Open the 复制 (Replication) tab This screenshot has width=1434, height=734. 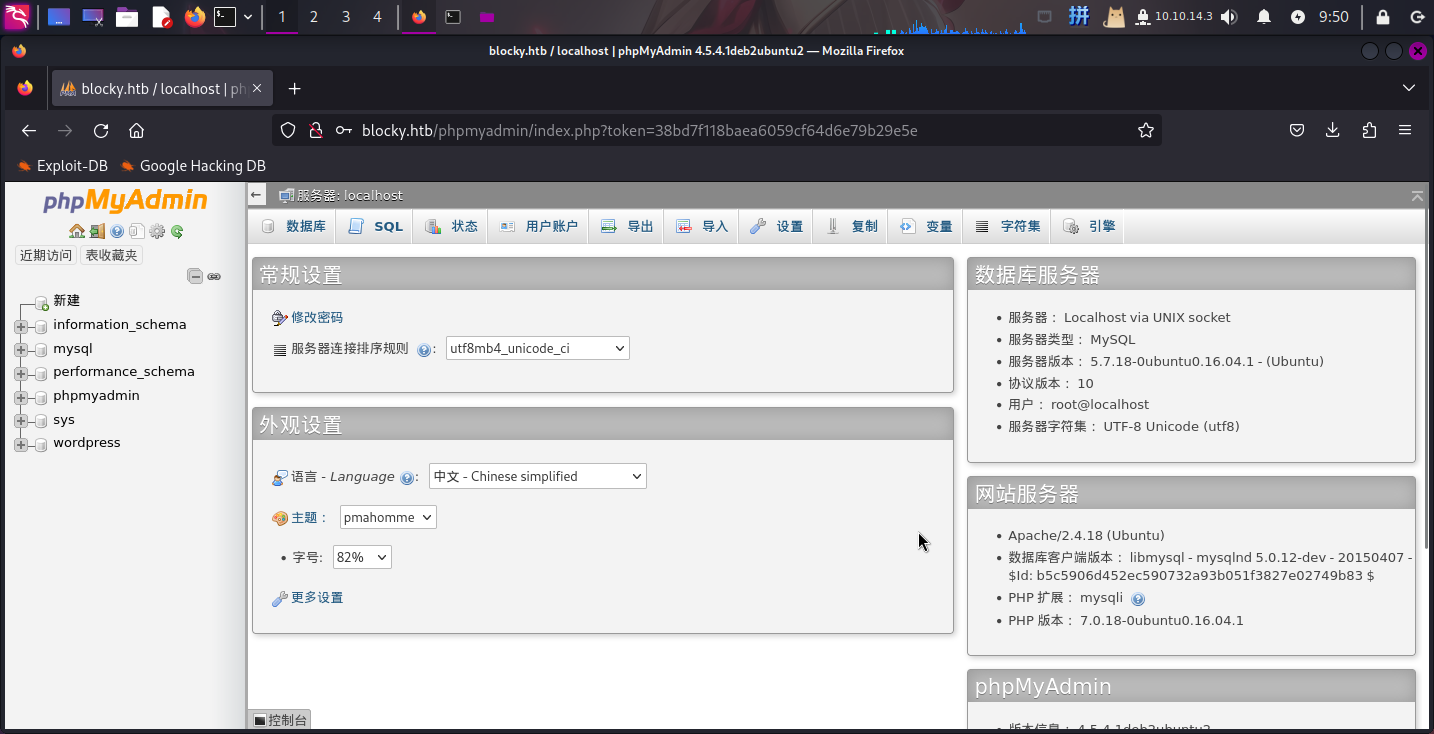pyautogui.click(x=851, y=226)
